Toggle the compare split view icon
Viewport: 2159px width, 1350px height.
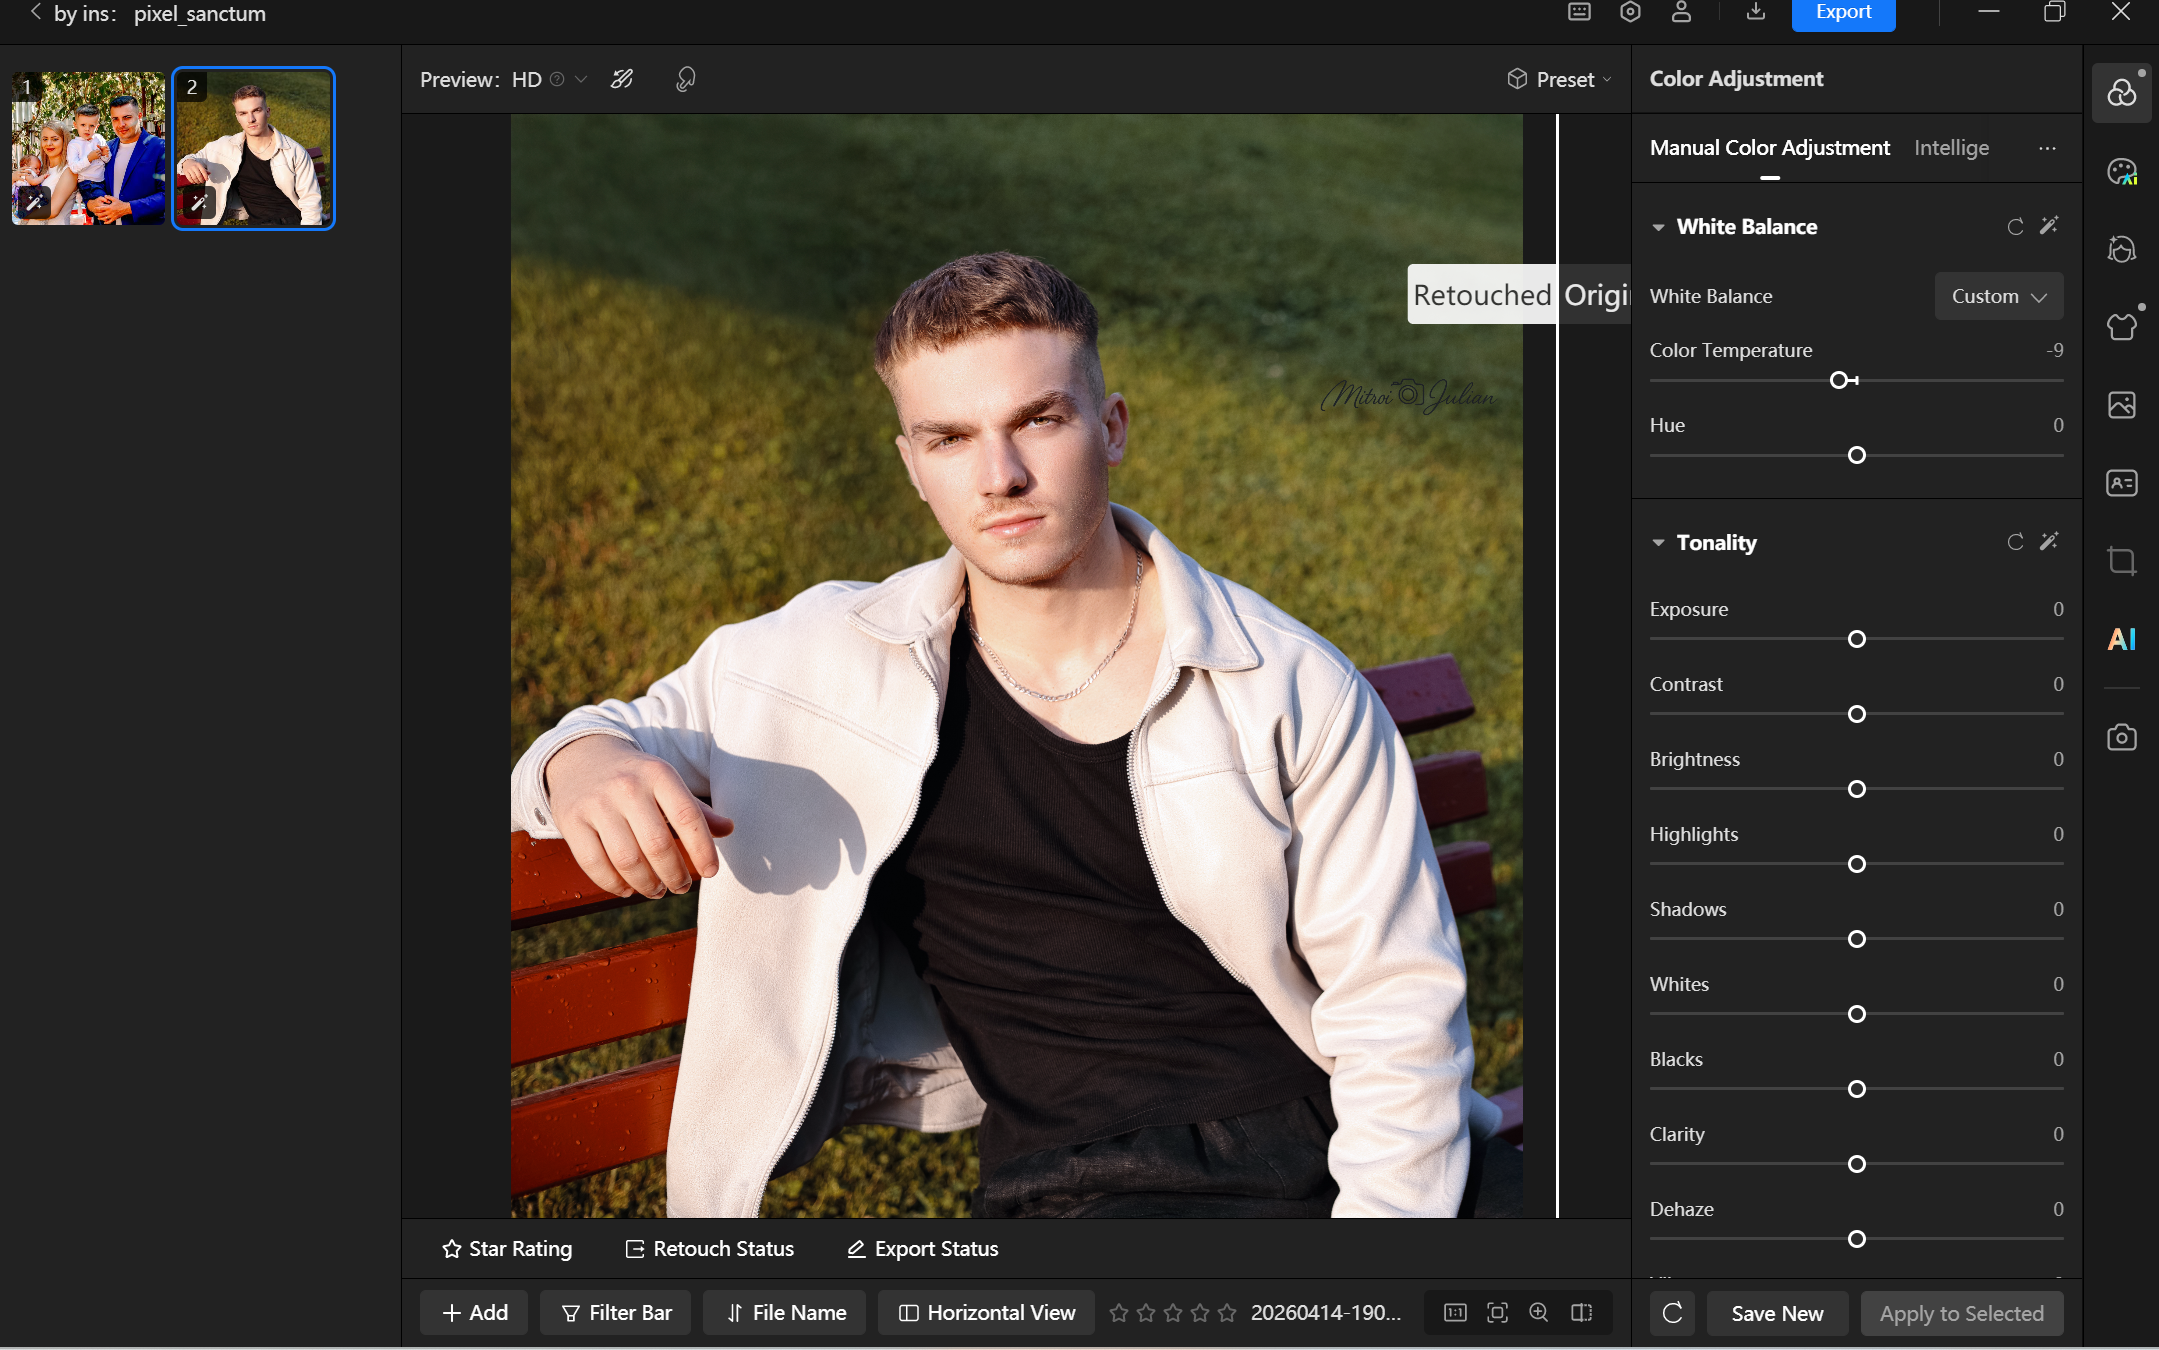pyautogui.click(x=1581, y=1313)
